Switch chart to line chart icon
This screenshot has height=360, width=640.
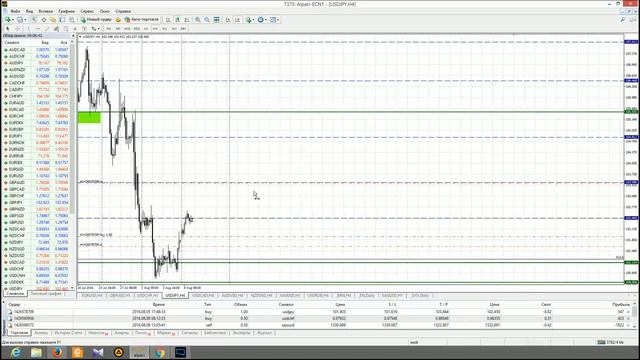[x=187, y=20]
